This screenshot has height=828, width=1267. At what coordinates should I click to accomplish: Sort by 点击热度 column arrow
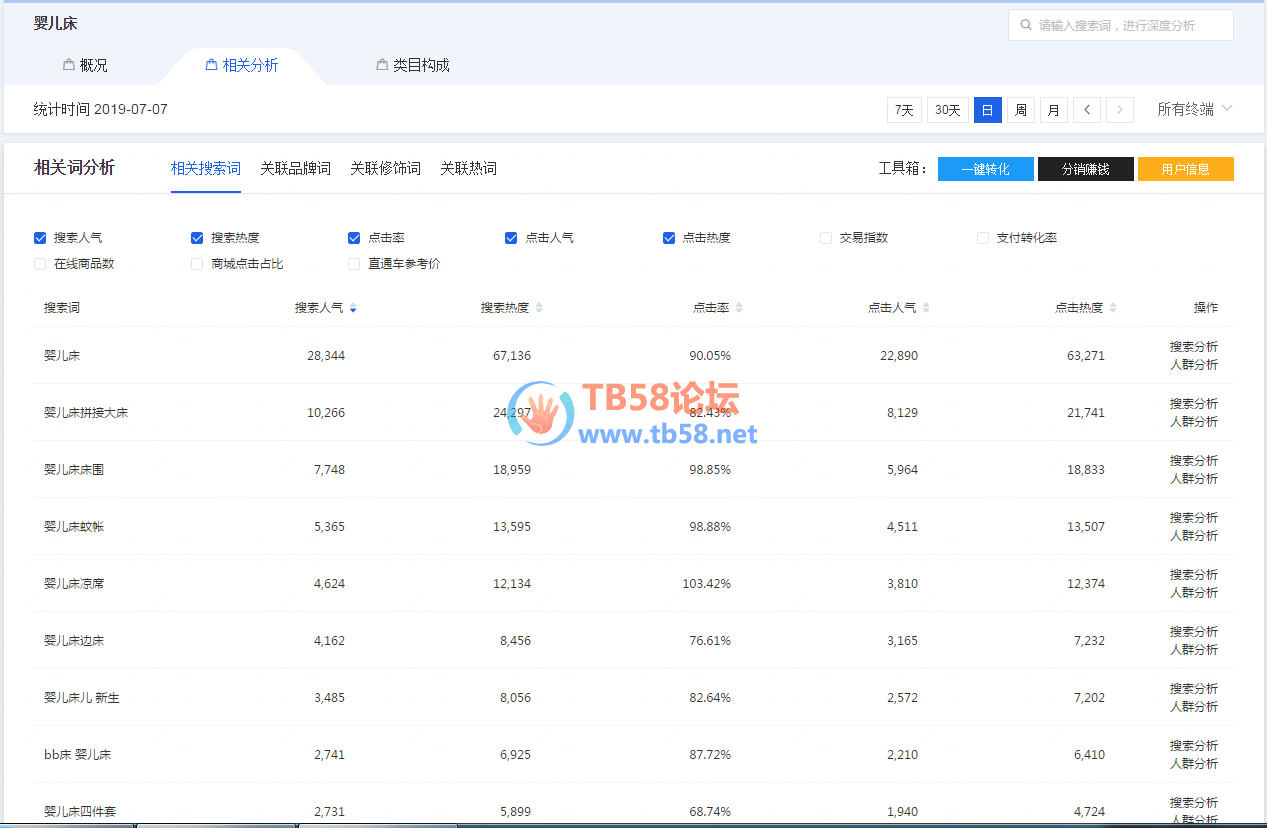pos(1113,308)
